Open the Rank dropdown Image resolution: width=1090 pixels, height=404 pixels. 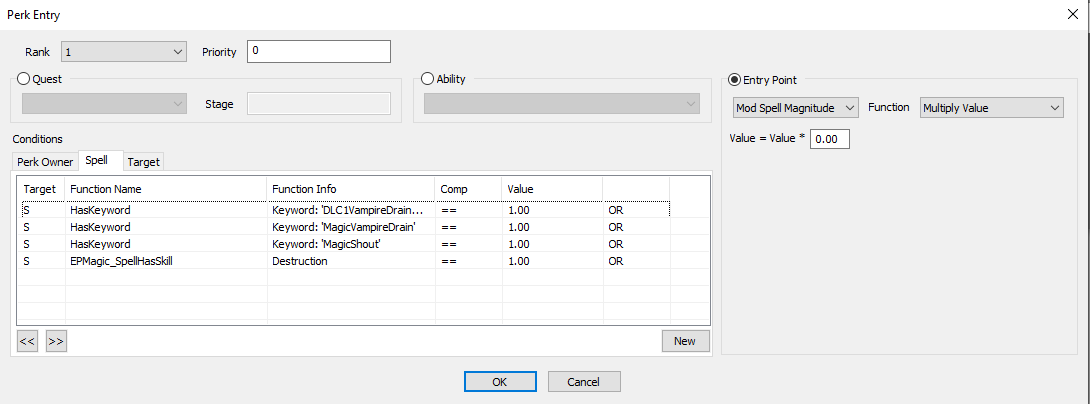[124, 51]
